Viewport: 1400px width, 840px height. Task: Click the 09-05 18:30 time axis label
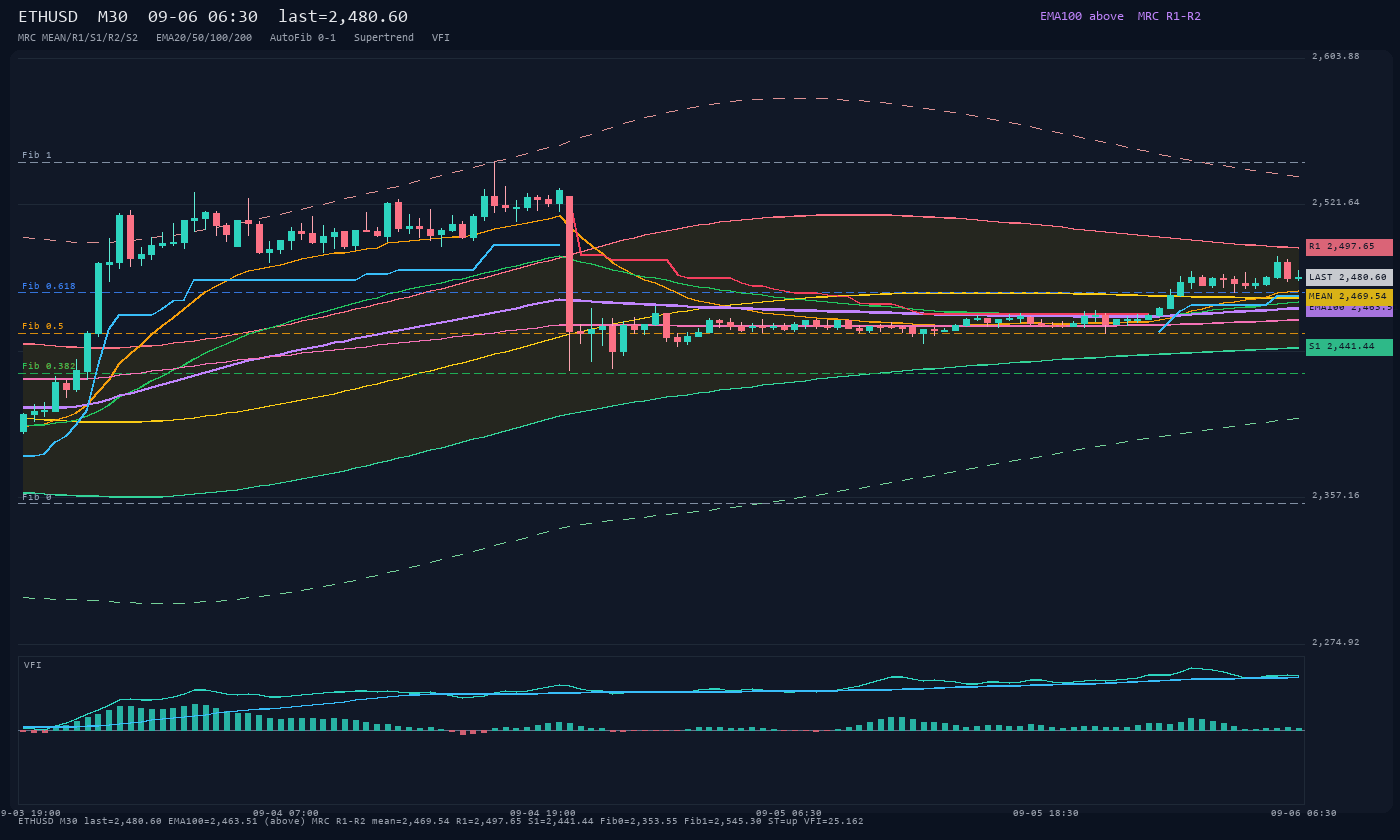pos(1046,813)
